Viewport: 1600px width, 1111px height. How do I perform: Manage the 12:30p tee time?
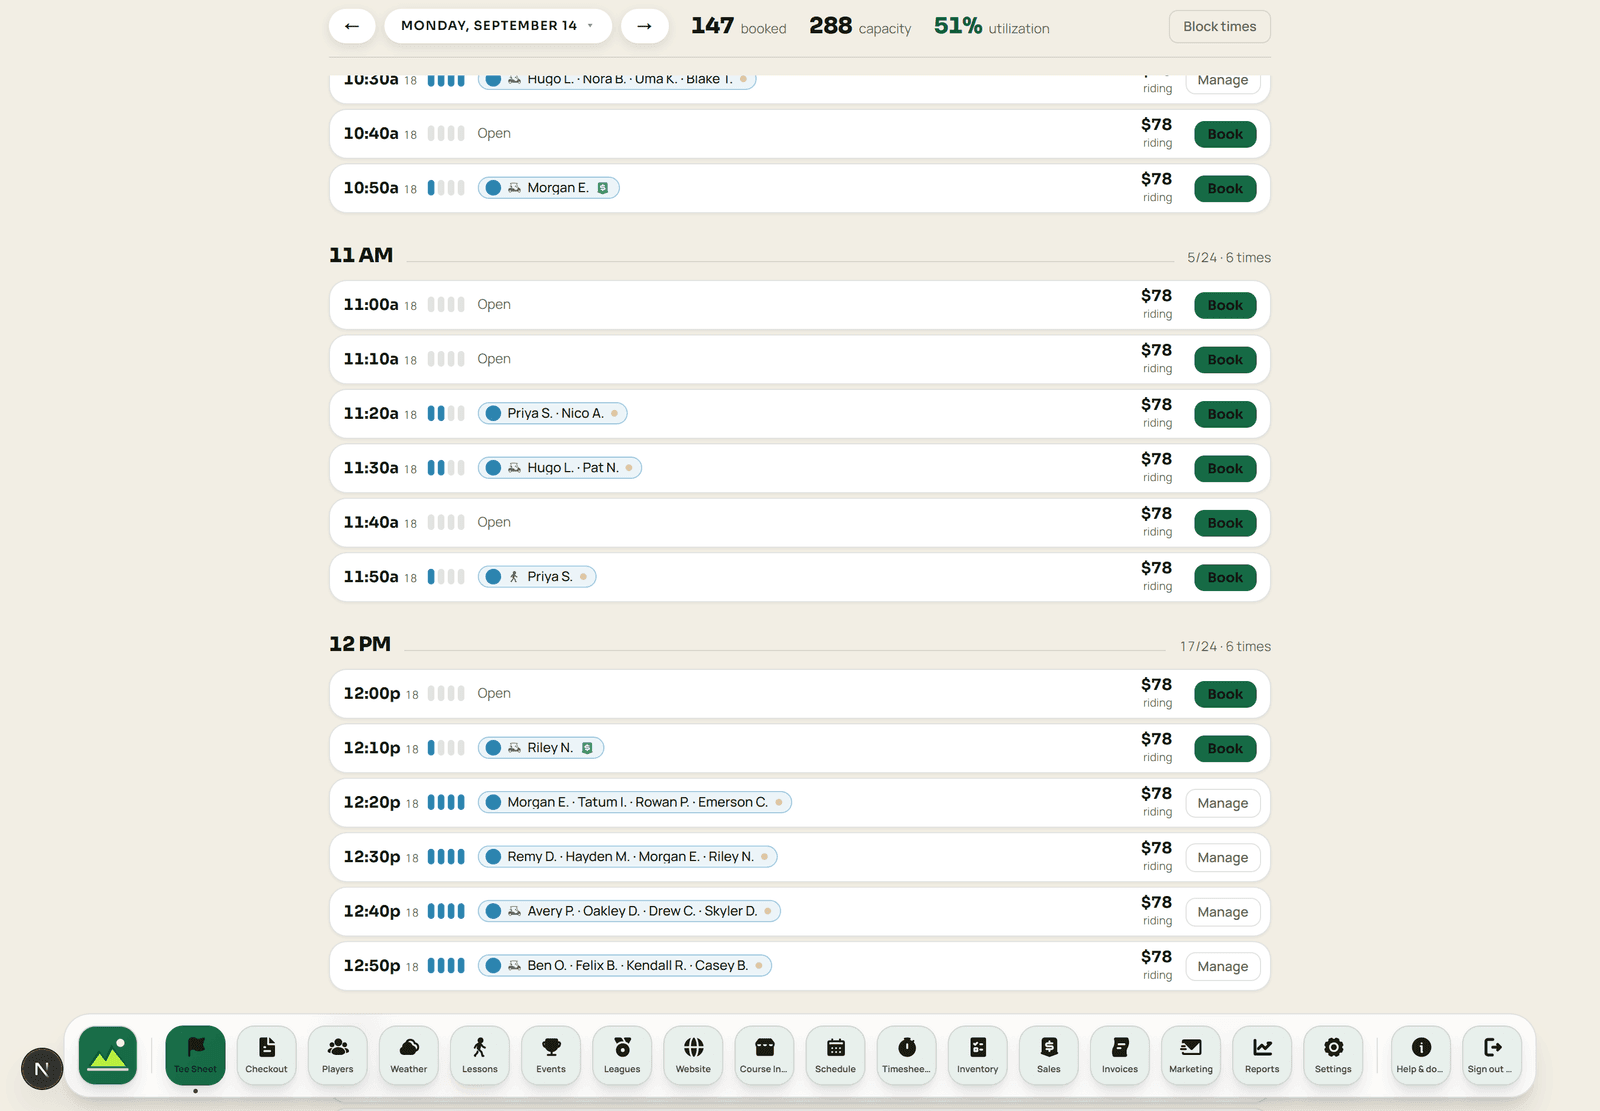1222,857
